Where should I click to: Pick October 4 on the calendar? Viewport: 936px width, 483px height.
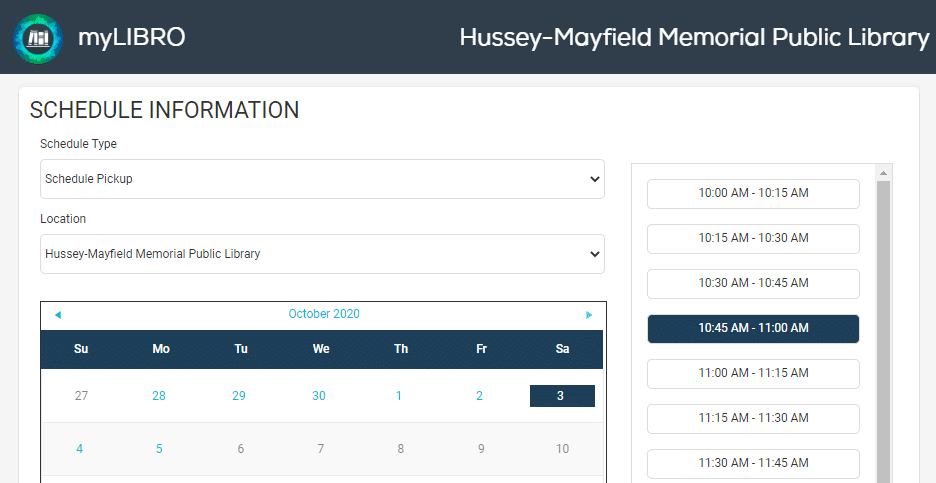pos(79,449)
